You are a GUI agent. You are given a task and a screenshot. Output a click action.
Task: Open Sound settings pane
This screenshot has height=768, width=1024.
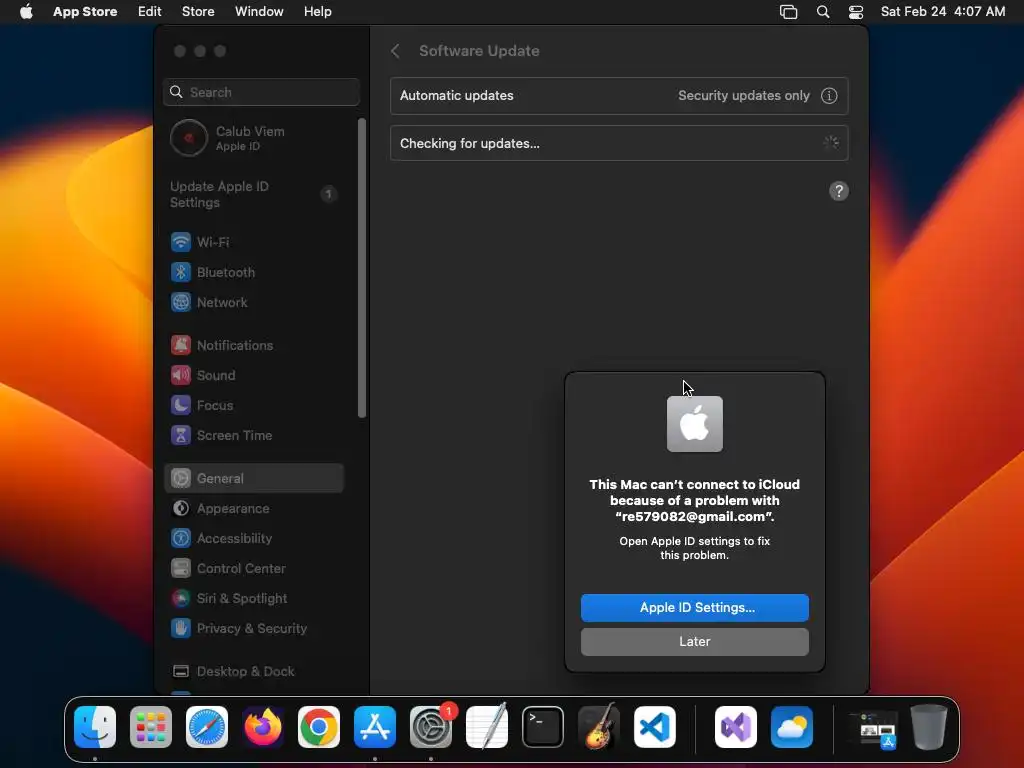click(x=253, y=376)
